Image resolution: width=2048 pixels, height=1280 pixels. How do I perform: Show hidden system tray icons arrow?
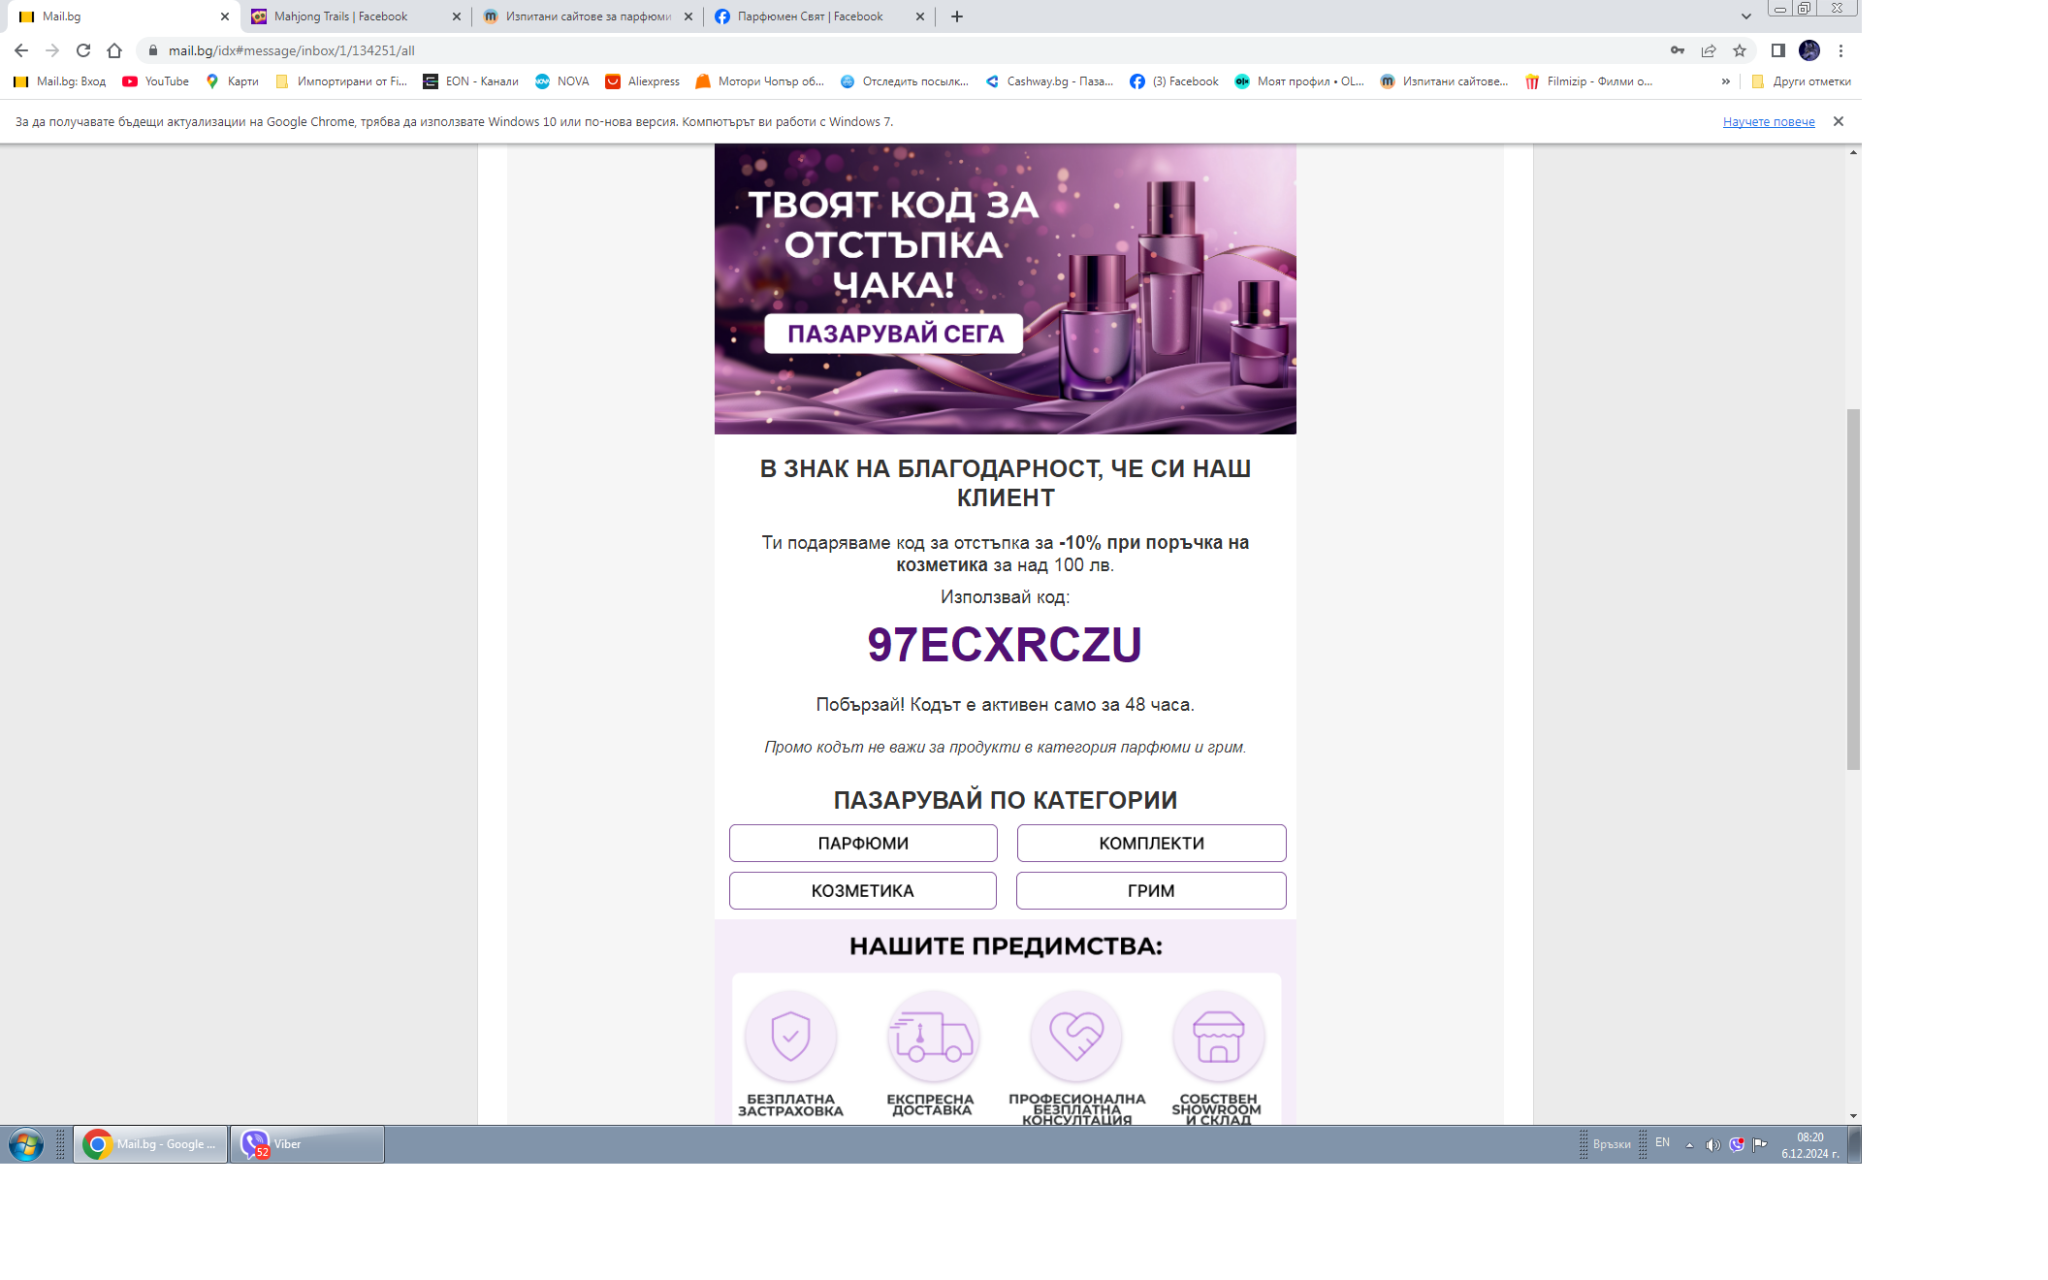[x=1689, y=1145]
